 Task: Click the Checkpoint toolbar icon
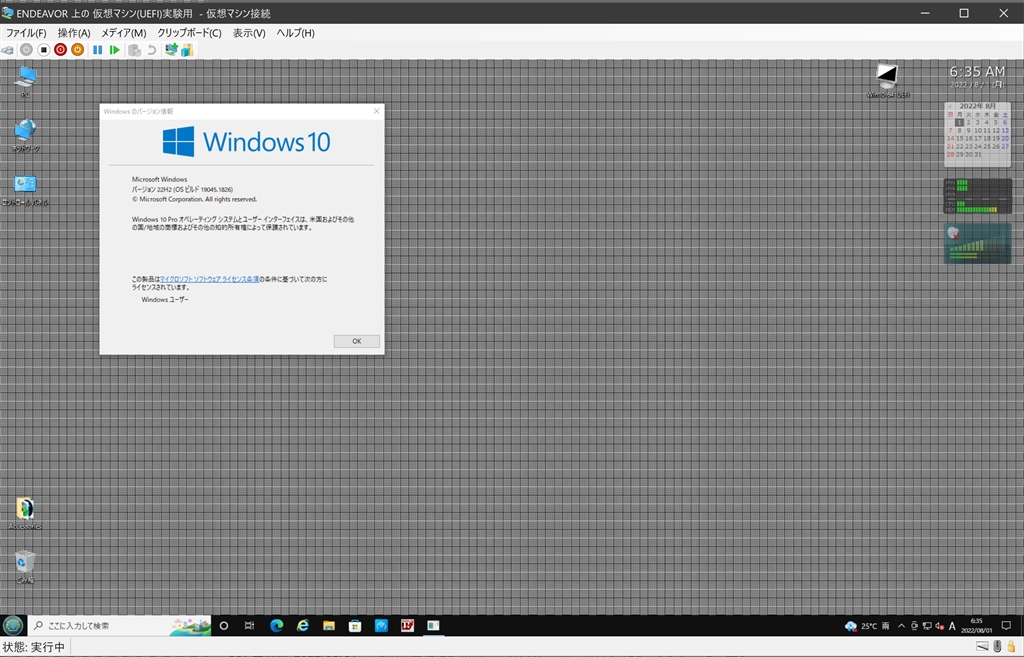click(135, 50)
